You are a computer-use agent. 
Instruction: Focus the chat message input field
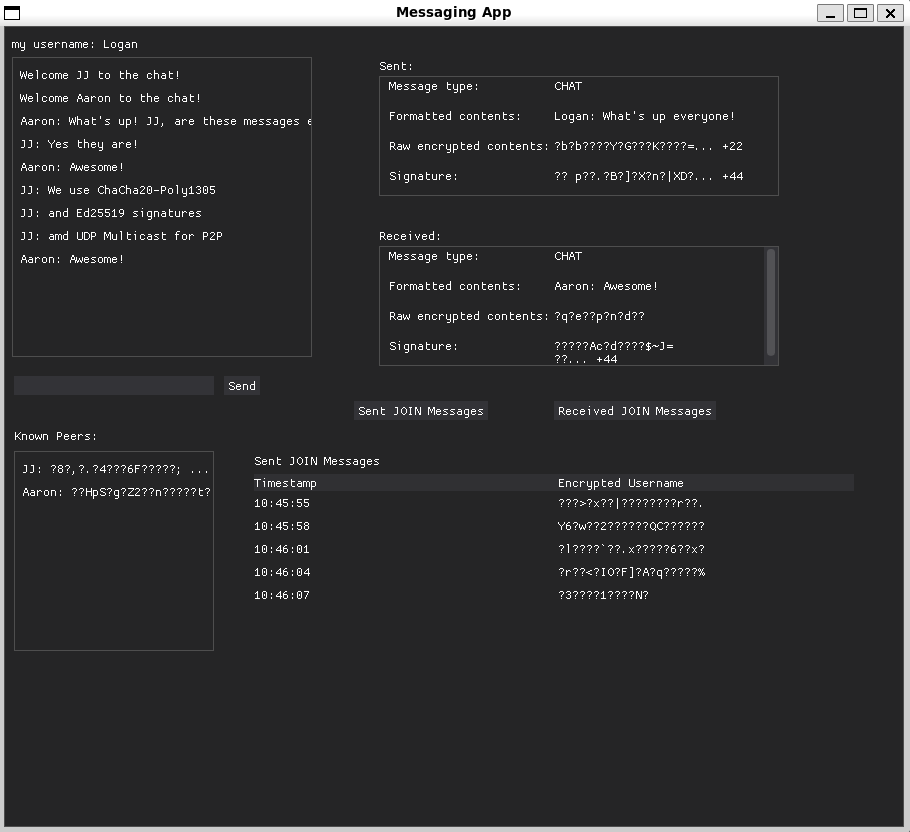click(114, 386)
